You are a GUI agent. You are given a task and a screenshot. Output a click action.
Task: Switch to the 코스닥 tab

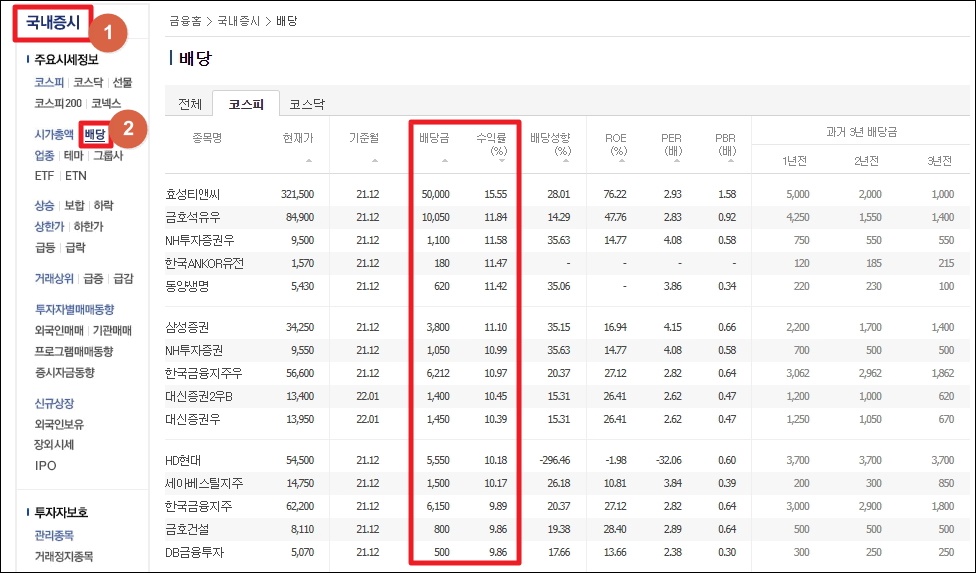(307, 104)
